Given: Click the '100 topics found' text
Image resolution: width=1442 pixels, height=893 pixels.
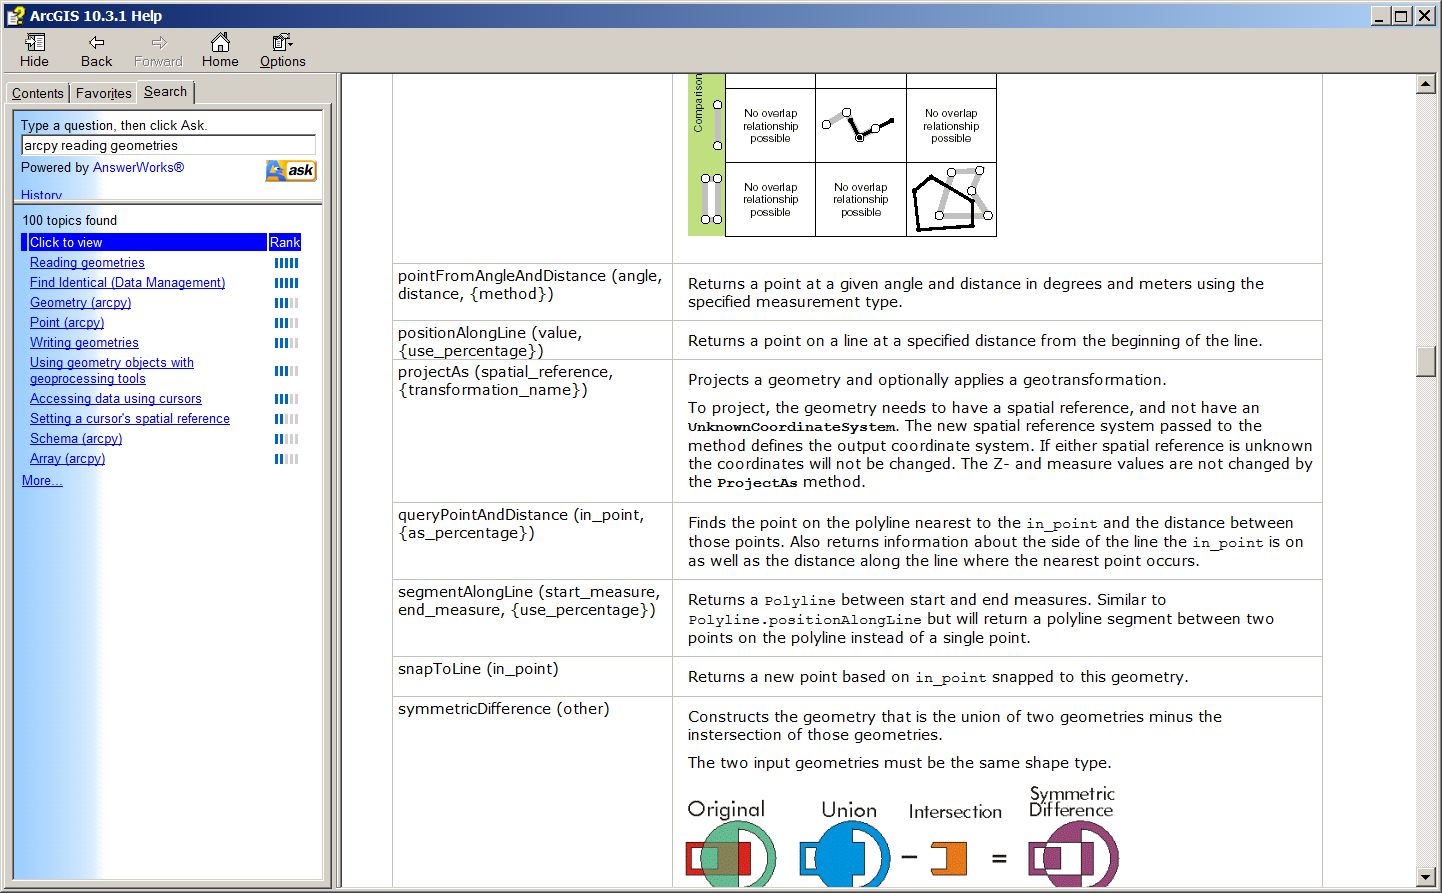Looking at the screenshot, I should (x=70, y=220).
